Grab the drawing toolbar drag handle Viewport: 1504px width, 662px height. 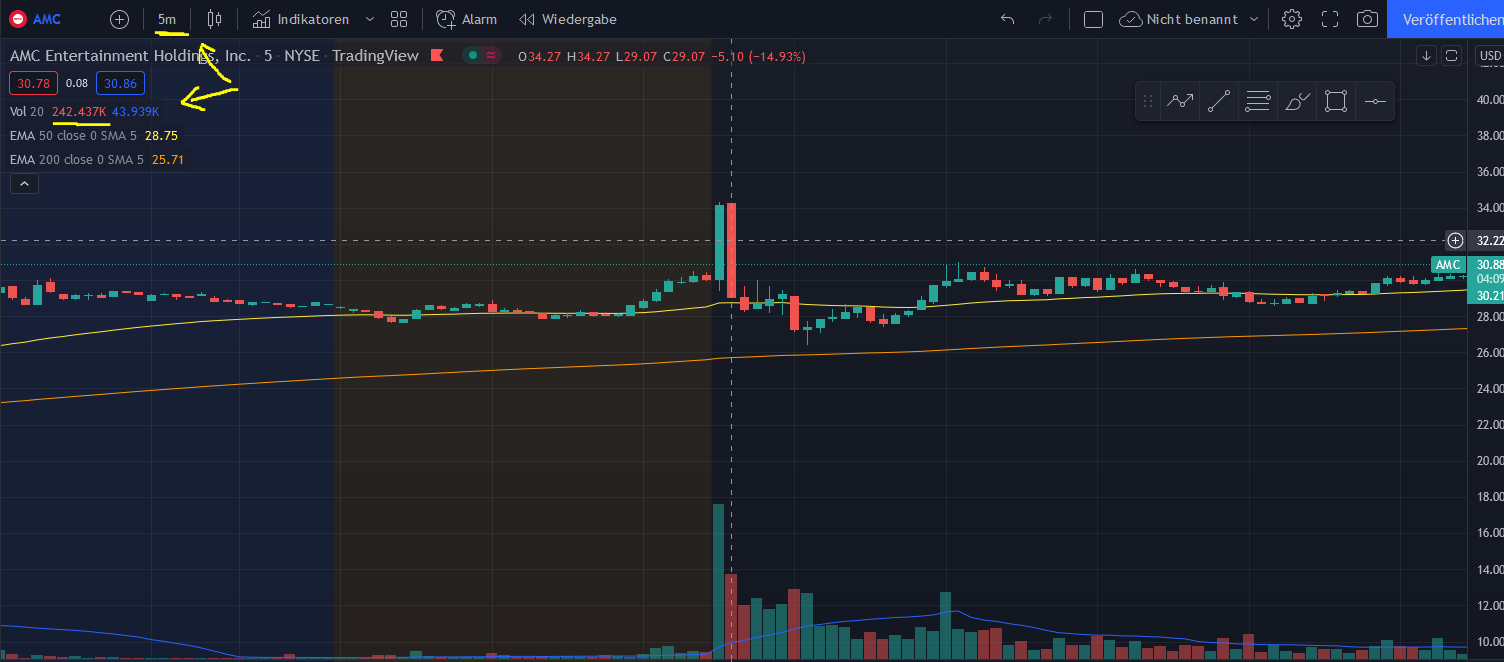click(x=1148, y=101)
